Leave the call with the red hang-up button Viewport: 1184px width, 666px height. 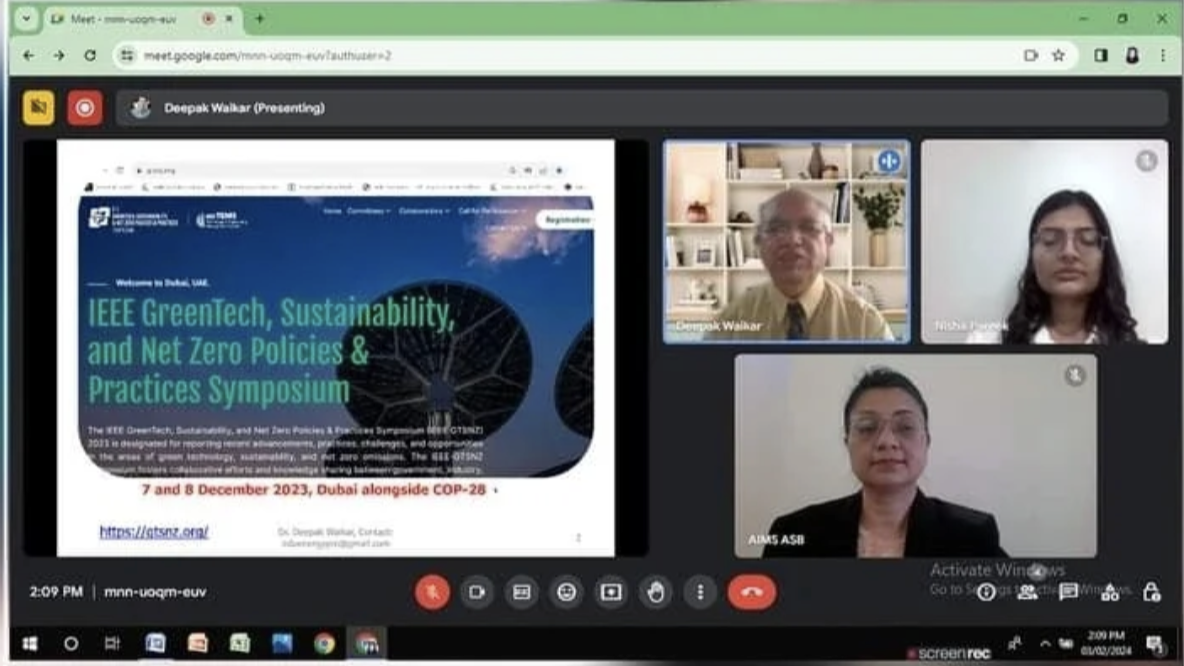[751, 593]
